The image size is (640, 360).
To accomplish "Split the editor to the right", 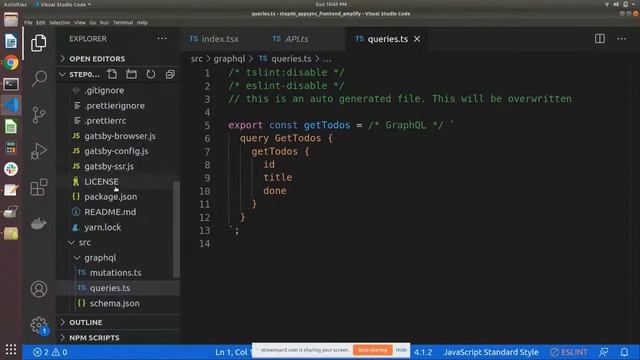I will click(x=600, y=39).
